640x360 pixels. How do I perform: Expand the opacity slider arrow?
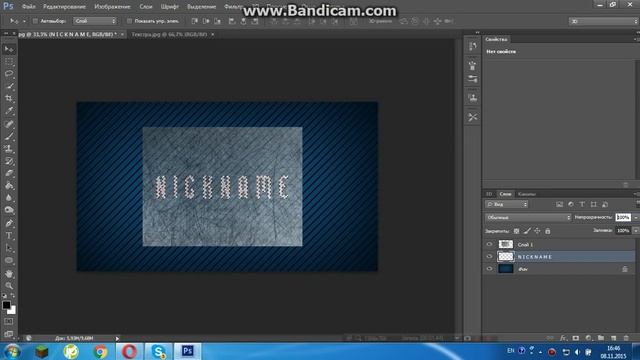point(636,218)
